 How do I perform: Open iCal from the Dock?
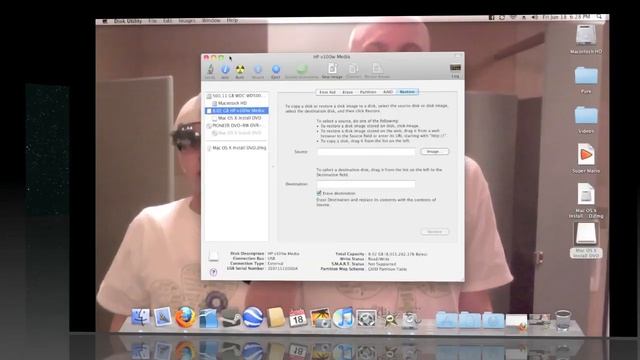click(x=298, y=318)
